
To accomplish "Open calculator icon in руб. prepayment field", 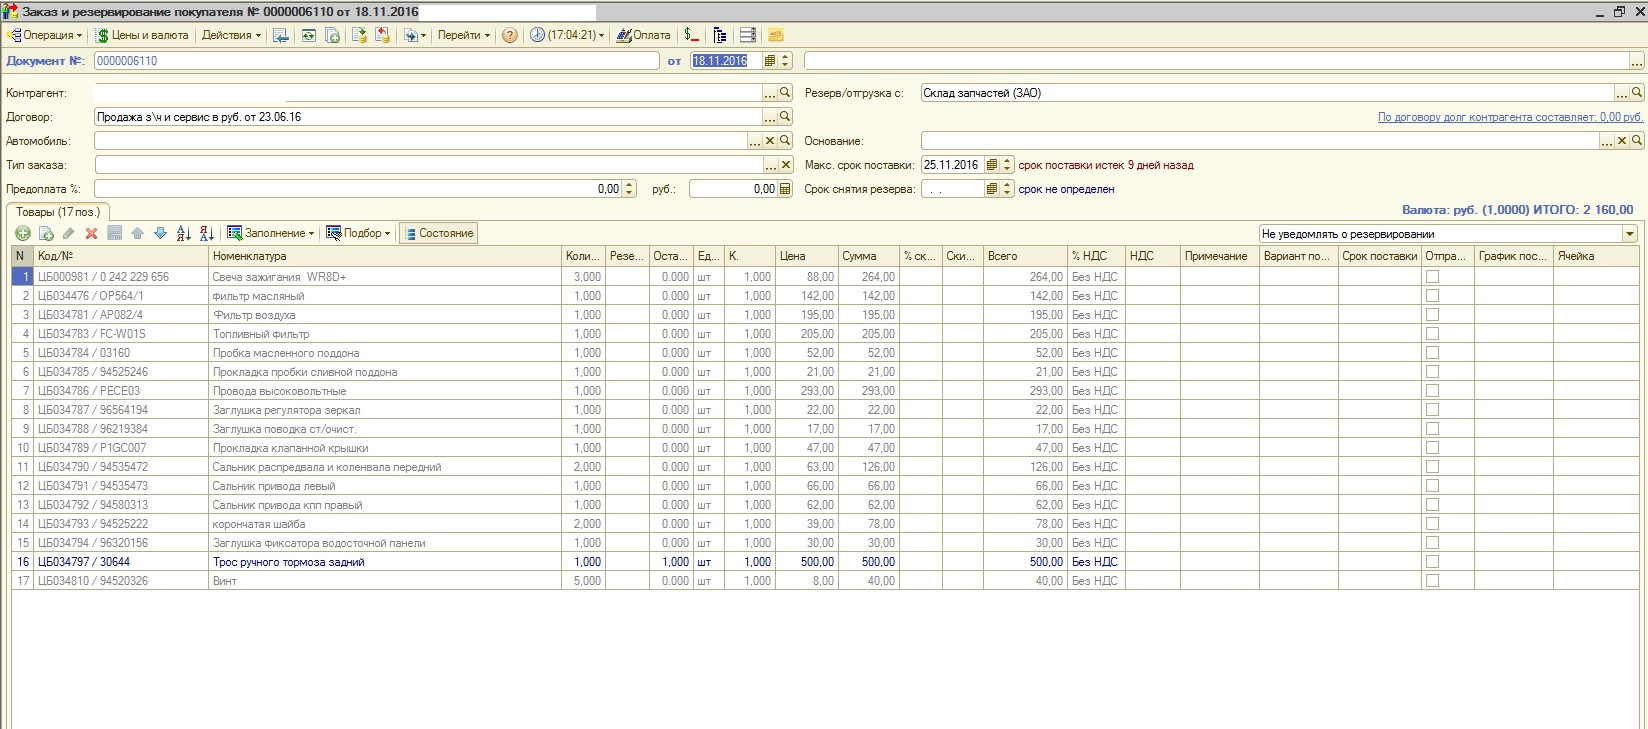I will pyautogui.click(x=785, y=189).
